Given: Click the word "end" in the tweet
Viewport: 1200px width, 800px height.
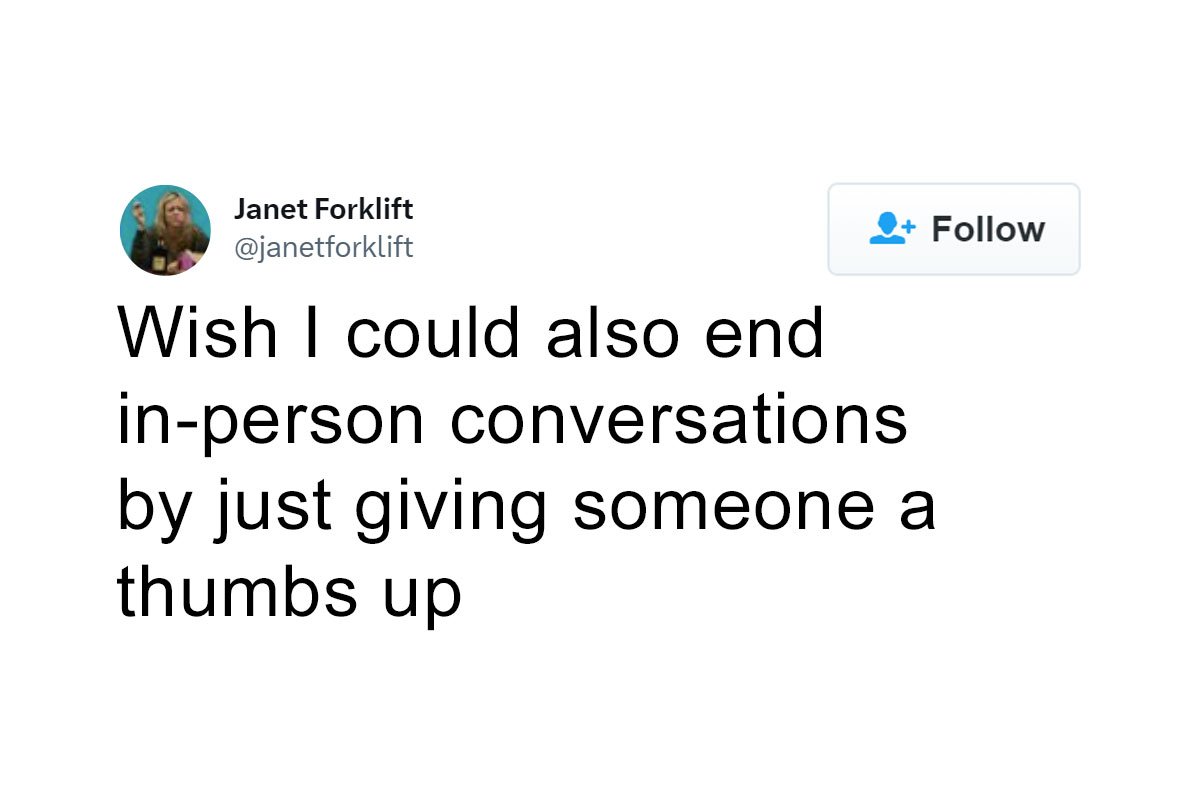Looking at the screenshot, I should click(x=765, y=332).
